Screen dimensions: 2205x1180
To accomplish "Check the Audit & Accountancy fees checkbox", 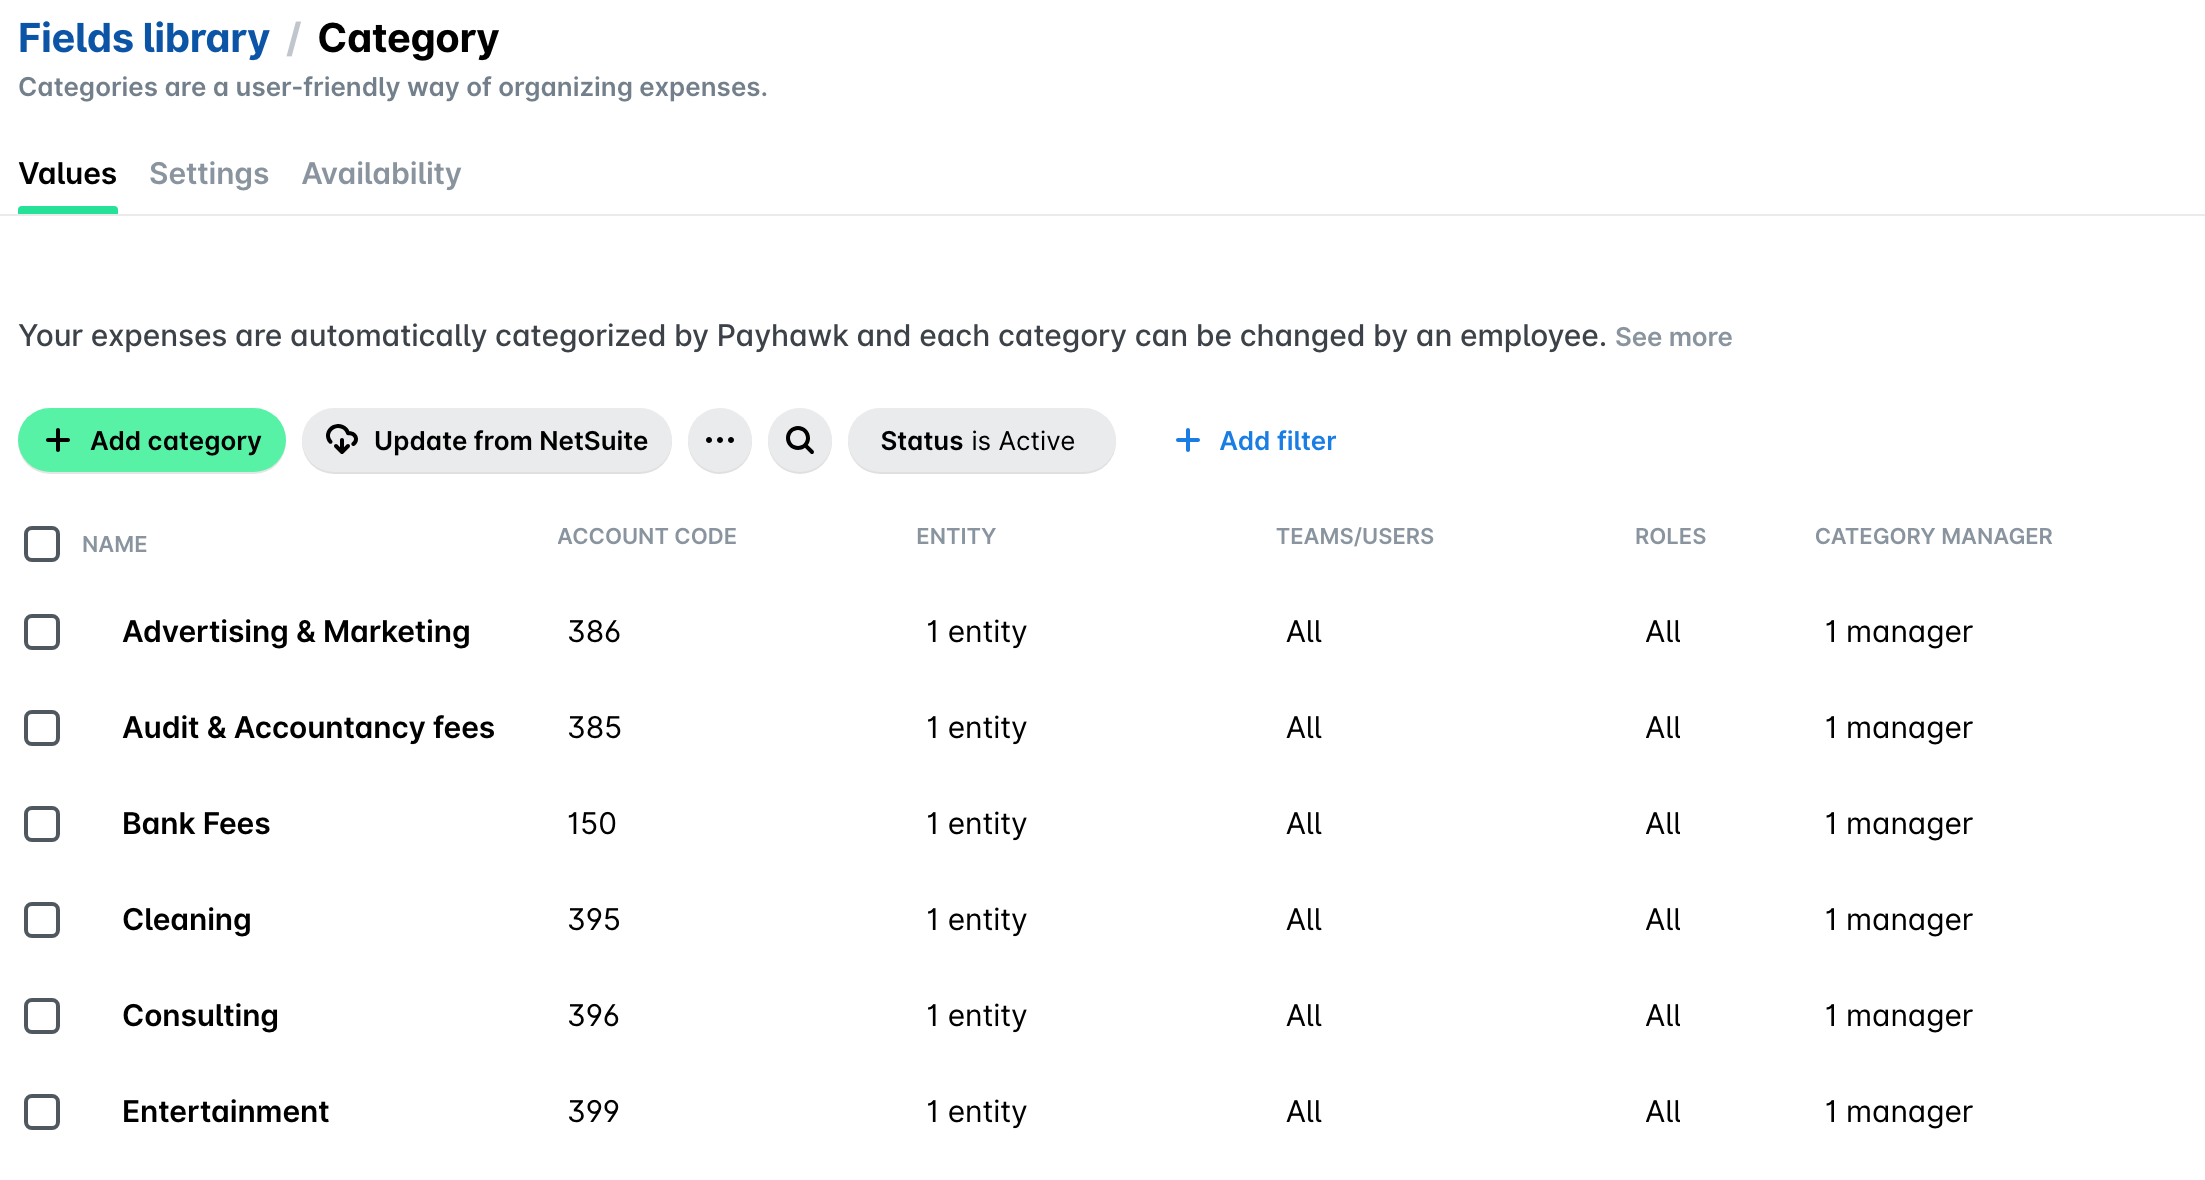I will click(42, 728).
